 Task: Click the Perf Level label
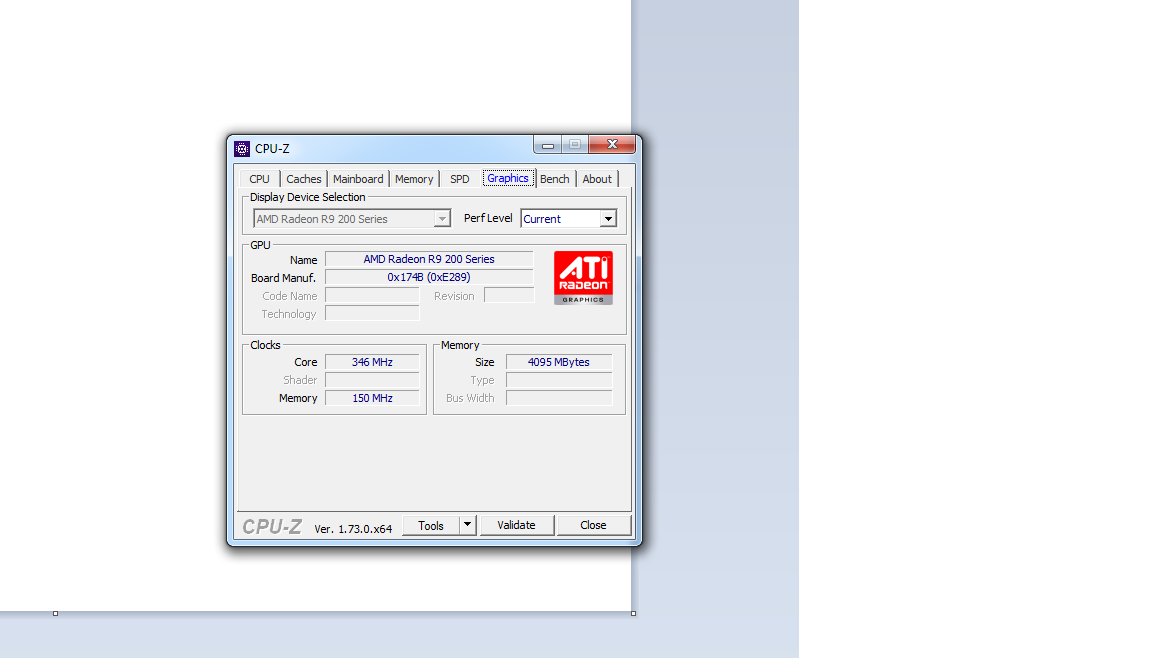488,218
